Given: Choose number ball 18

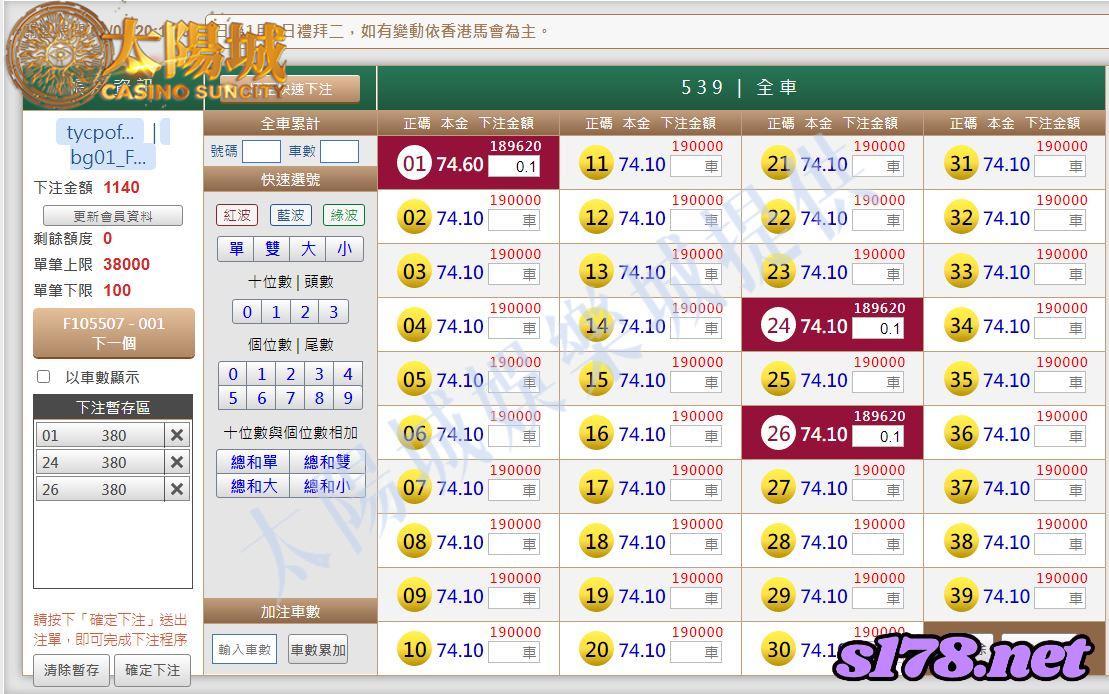Looking at the screenshot, I should pos(596,542).
